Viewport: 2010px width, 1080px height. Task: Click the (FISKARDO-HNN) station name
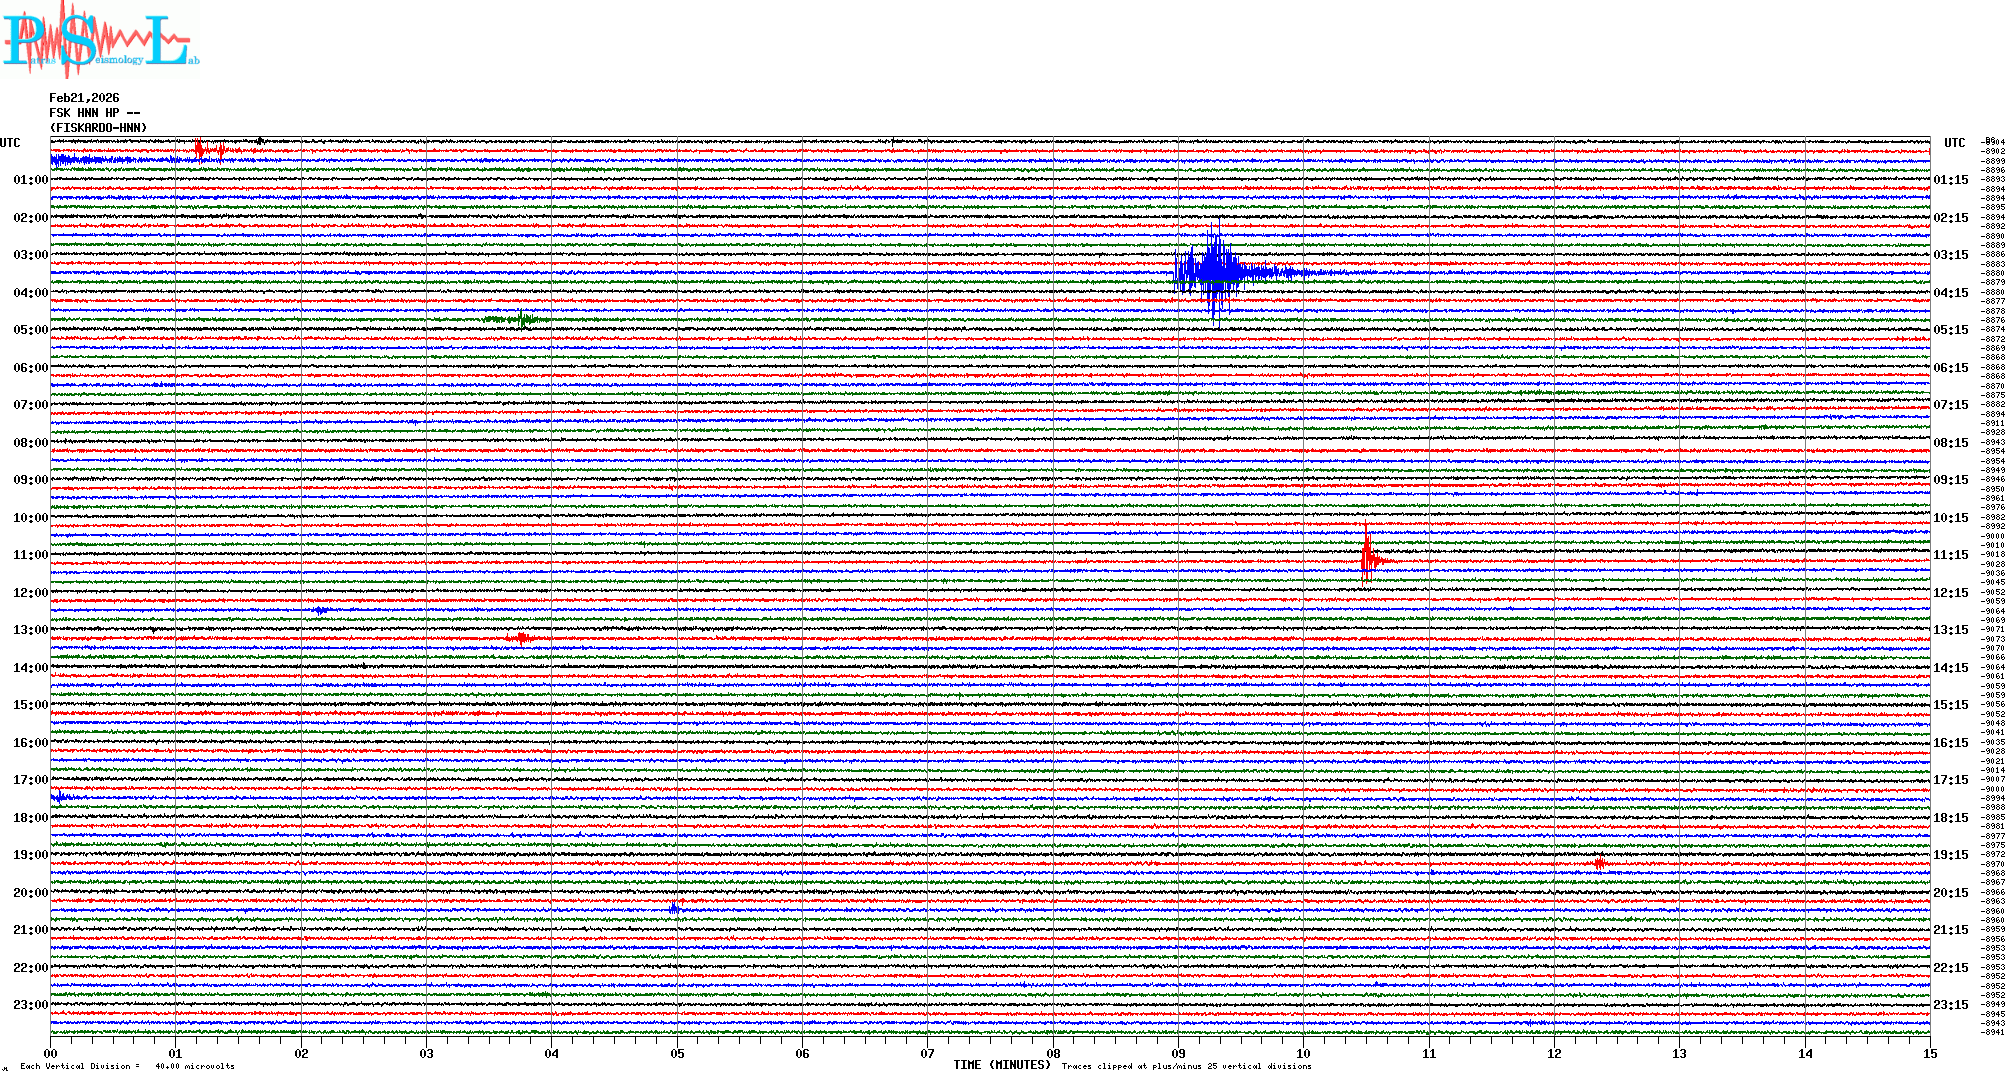pos(98,128)
